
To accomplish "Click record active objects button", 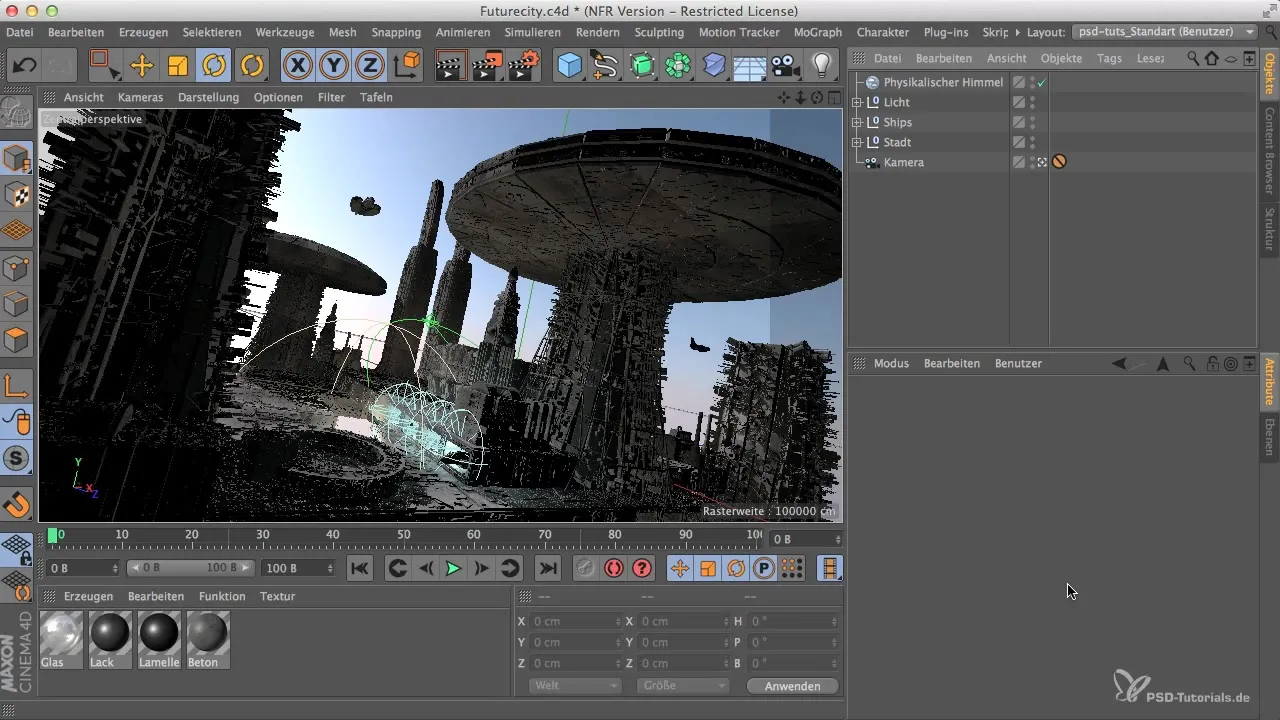I will pyautogui.click(x=585, y=568).
